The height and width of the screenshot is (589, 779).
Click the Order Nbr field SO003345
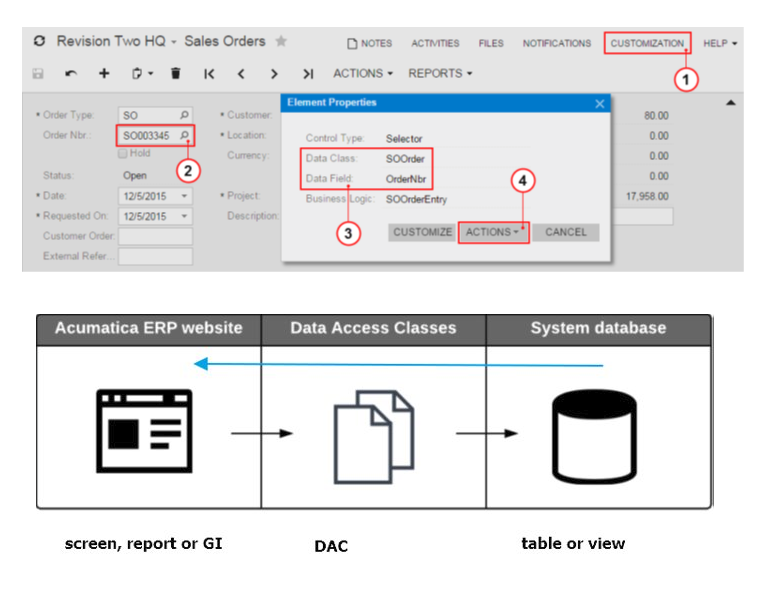pos(156,135)
